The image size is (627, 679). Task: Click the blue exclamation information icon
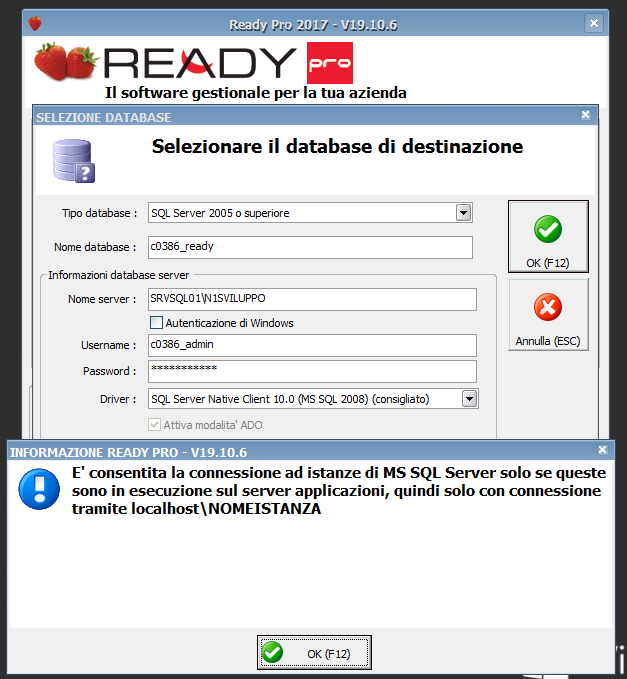coord(39,489)
